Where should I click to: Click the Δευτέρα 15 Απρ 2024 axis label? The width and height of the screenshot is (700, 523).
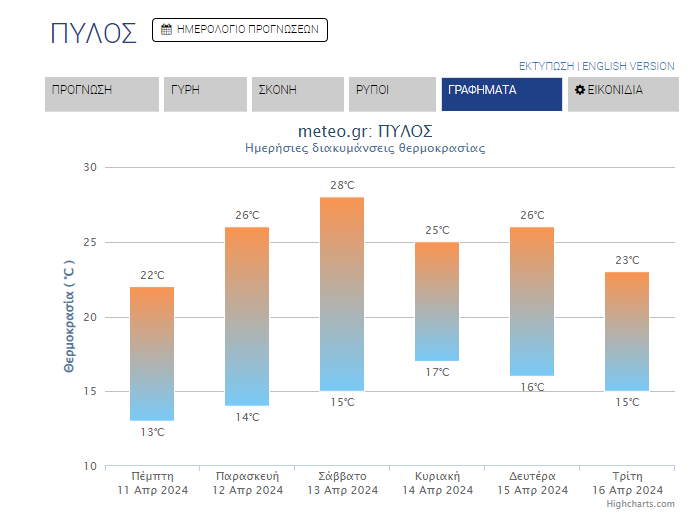[533, 483]
